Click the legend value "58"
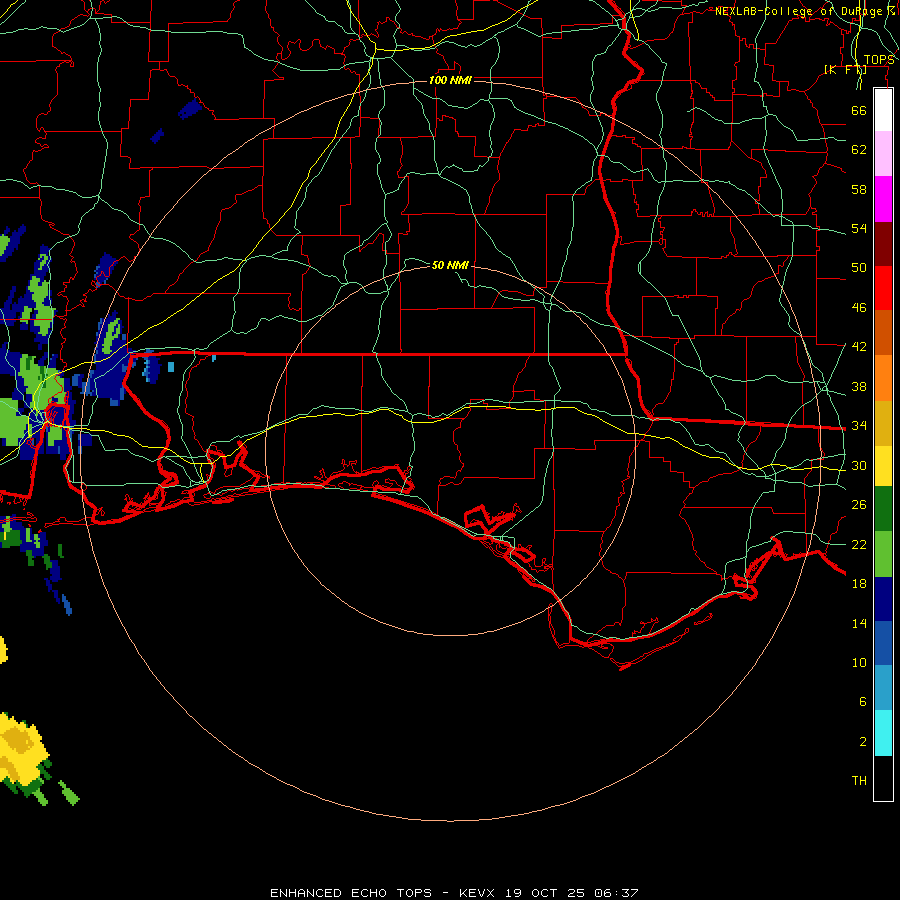 click(859, 189)
